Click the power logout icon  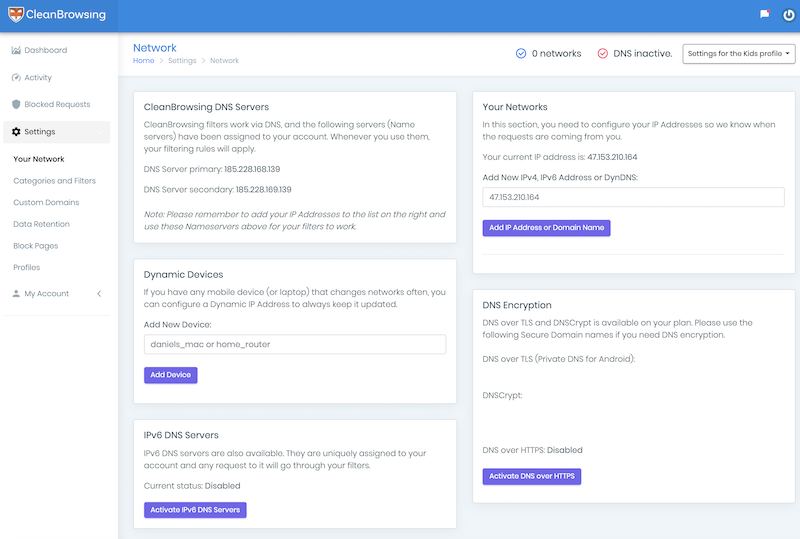pos(789,15)
